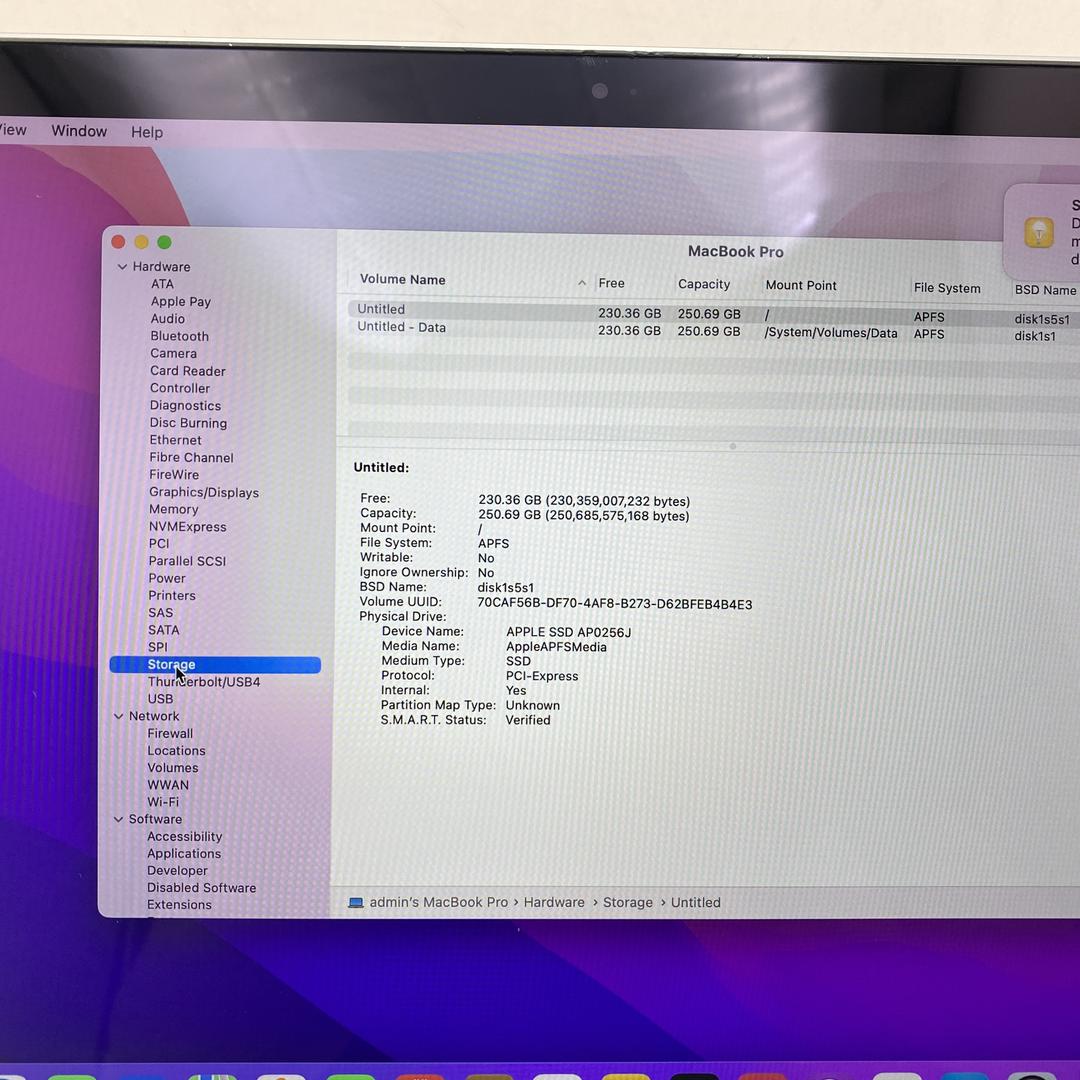Select Printers in the sidebar
This screenshot has width=1080, height=1080.
172,595
